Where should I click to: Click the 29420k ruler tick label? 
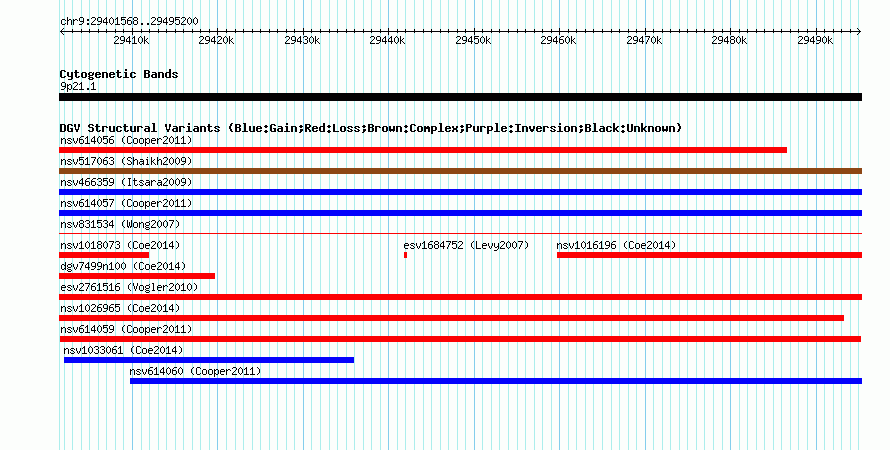point(216,40)
